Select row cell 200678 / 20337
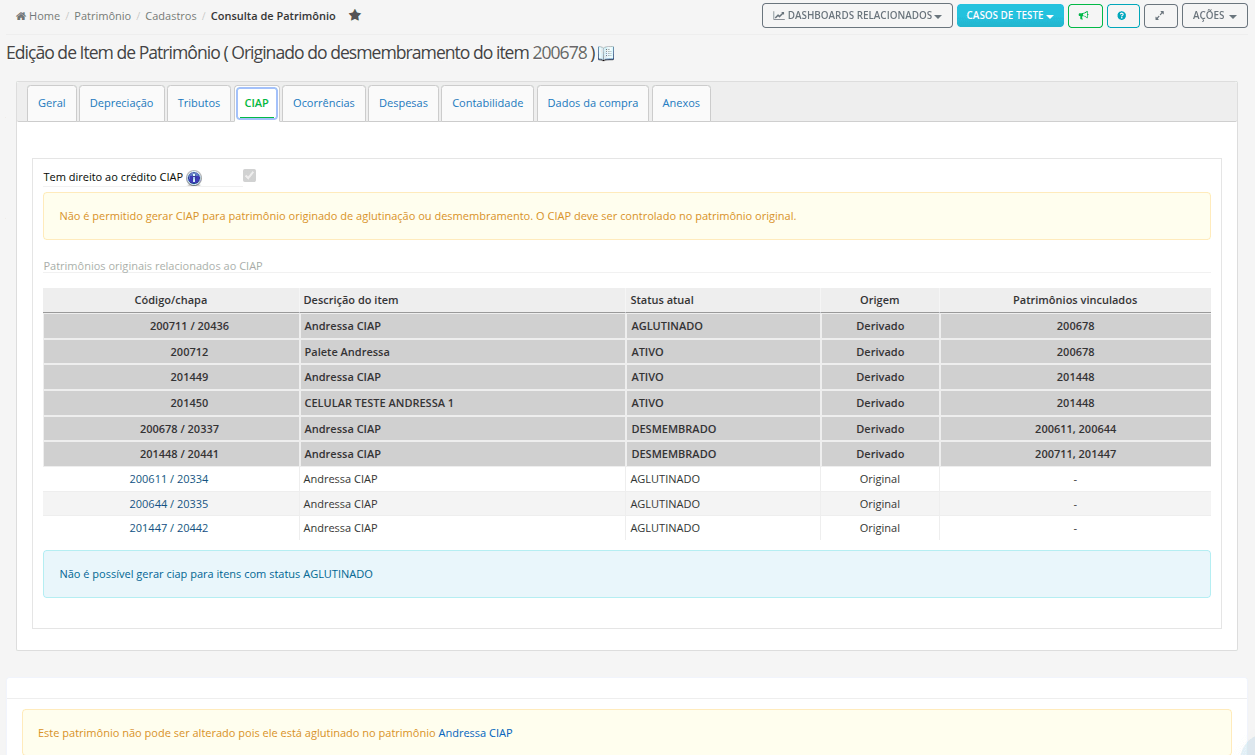The image size is (1255, 755). [171, 429]
